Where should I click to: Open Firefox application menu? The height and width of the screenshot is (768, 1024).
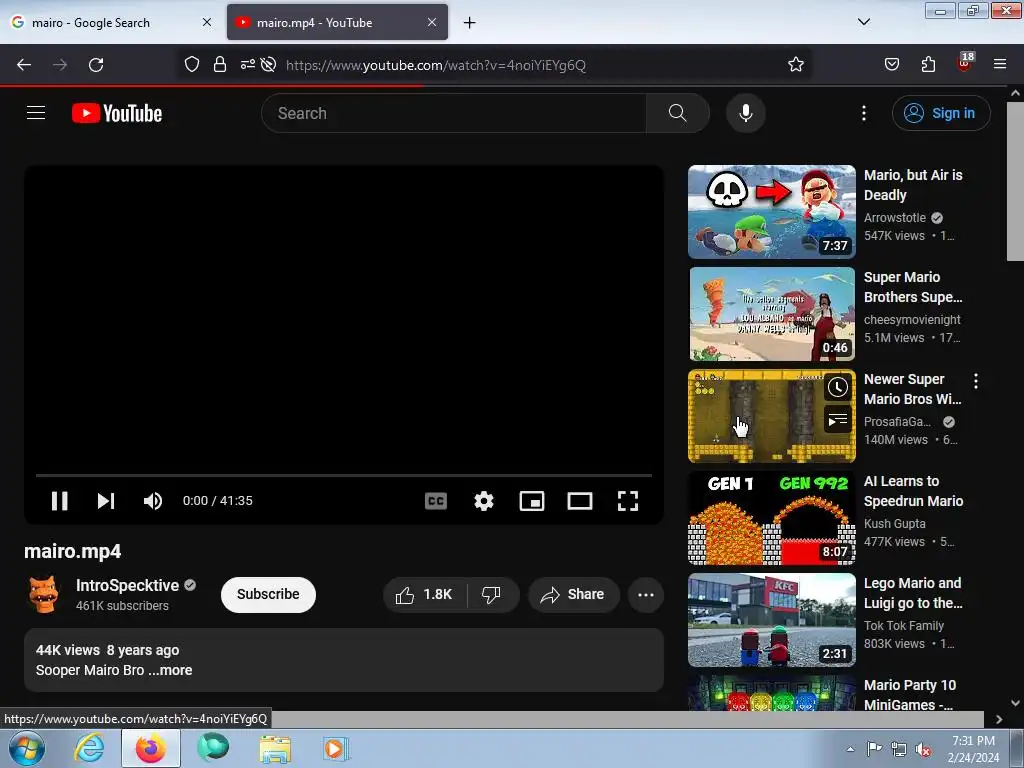[x=1000, y=65]
